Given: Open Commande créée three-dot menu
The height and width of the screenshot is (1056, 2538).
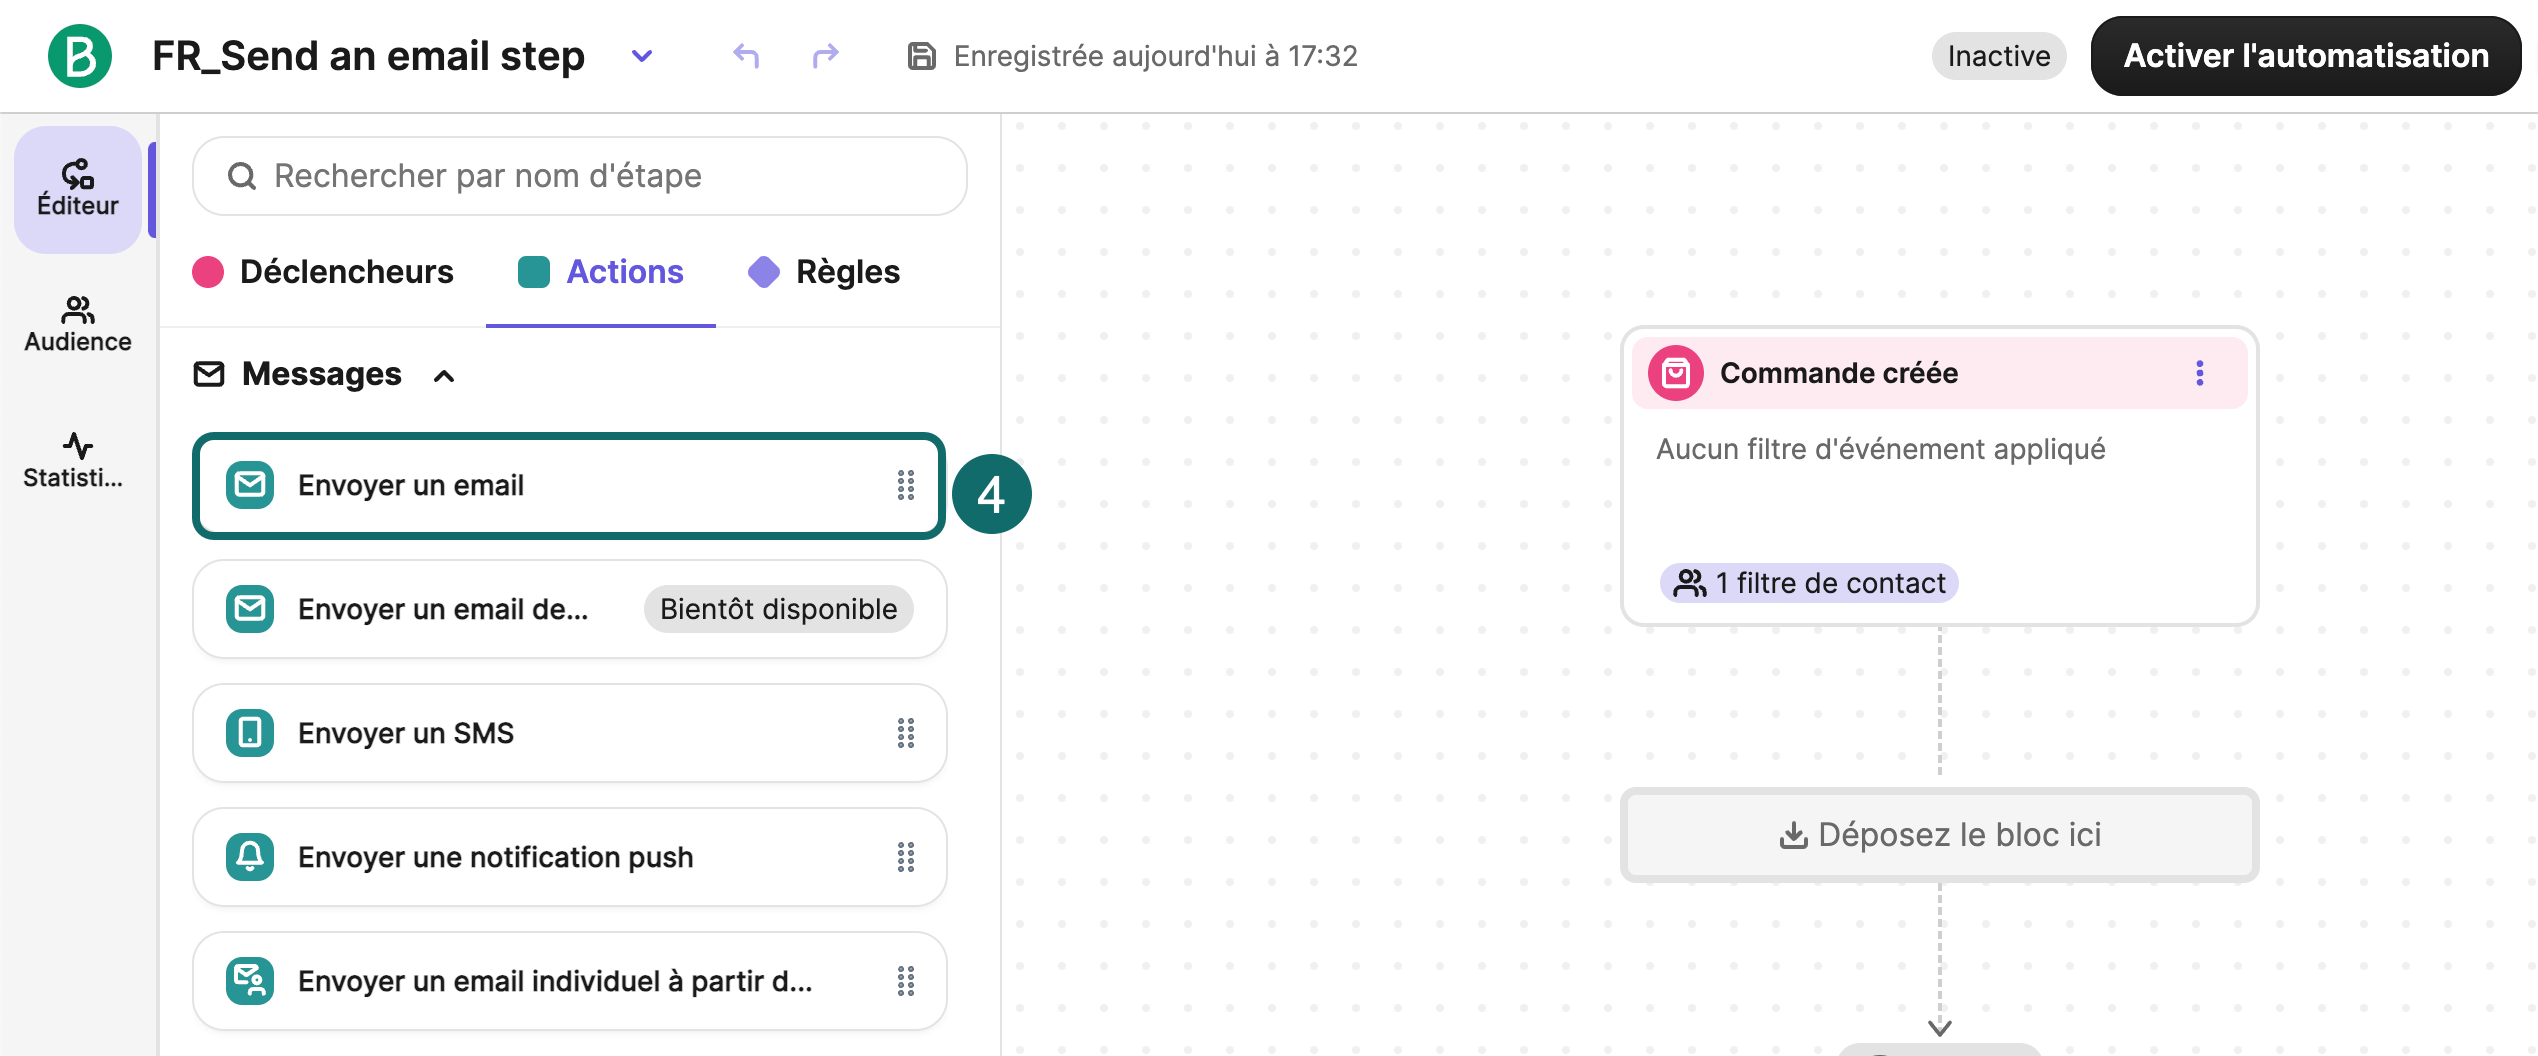Looking at the screenshot, I should tap(2199, 373).
